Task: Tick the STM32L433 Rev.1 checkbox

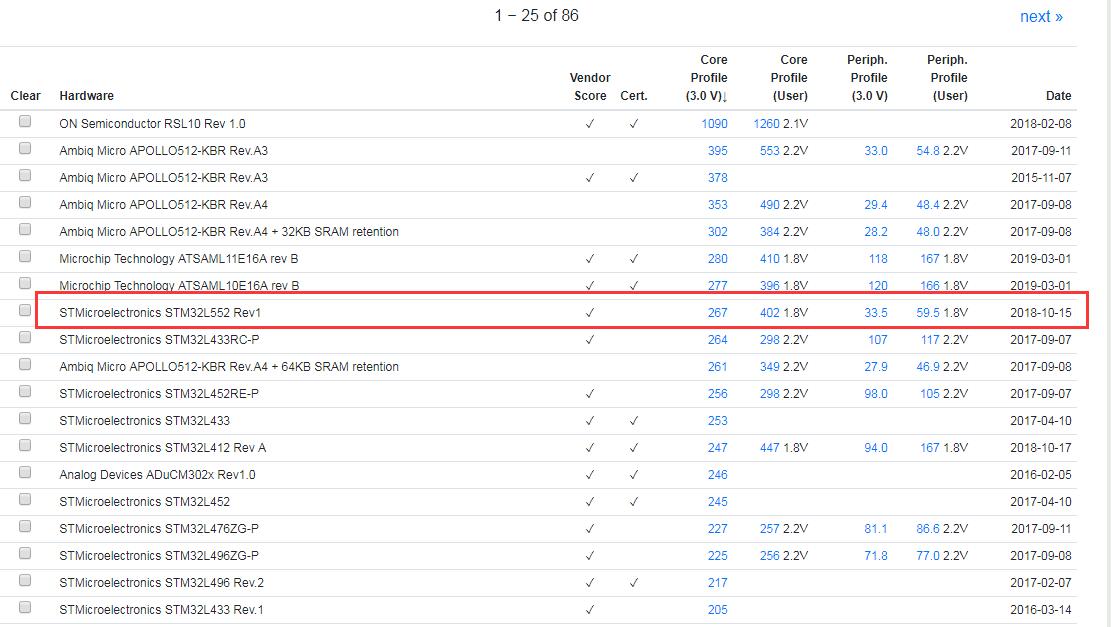Action: (x=25, y=607)
